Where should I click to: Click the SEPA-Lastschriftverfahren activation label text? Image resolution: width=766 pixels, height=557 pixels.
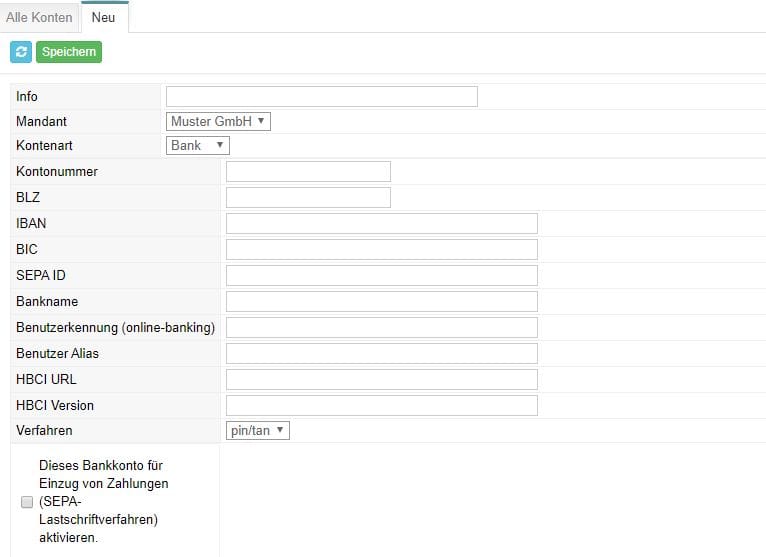[x=104, y=501]
